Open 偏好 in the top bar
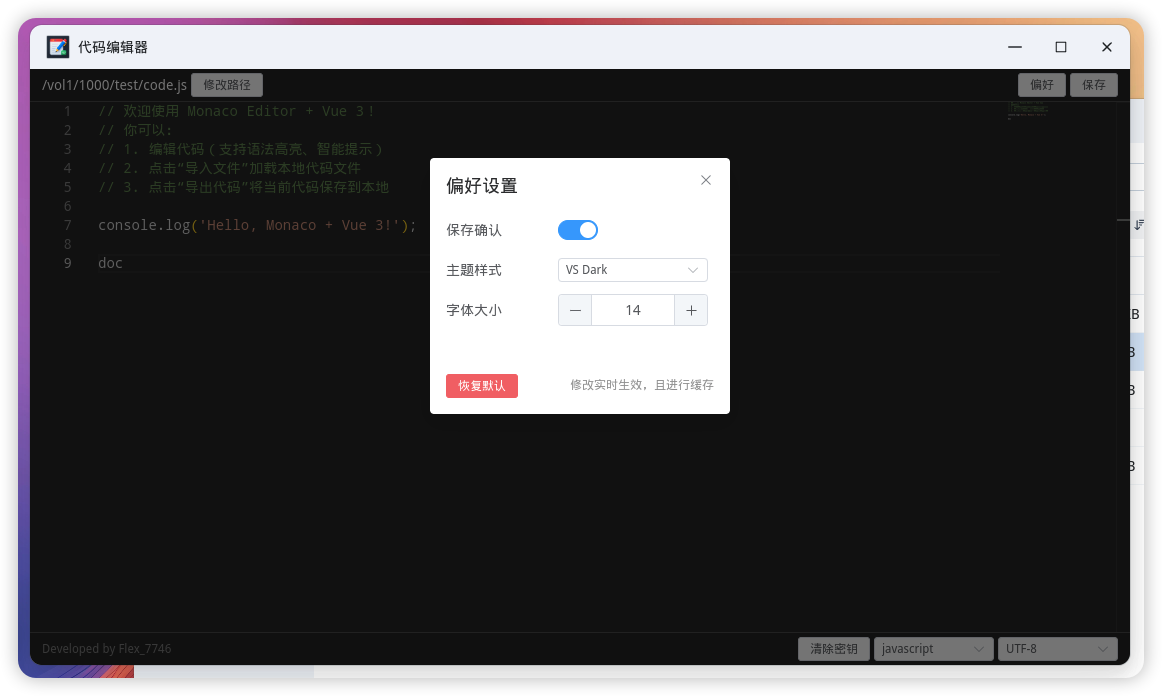The width and height of the screenshot is (1162, 696). click(1041, 84)
